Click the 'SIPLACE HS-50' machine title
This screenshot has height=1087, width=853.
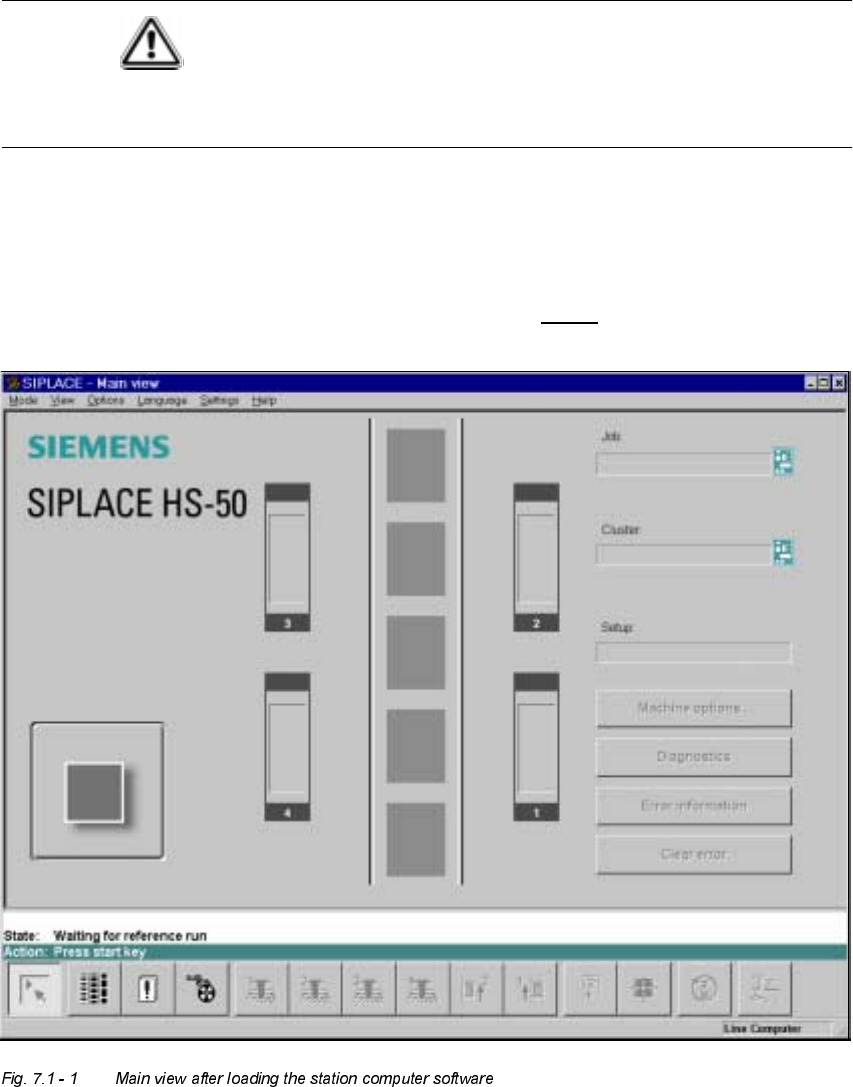tap(137, 503)
